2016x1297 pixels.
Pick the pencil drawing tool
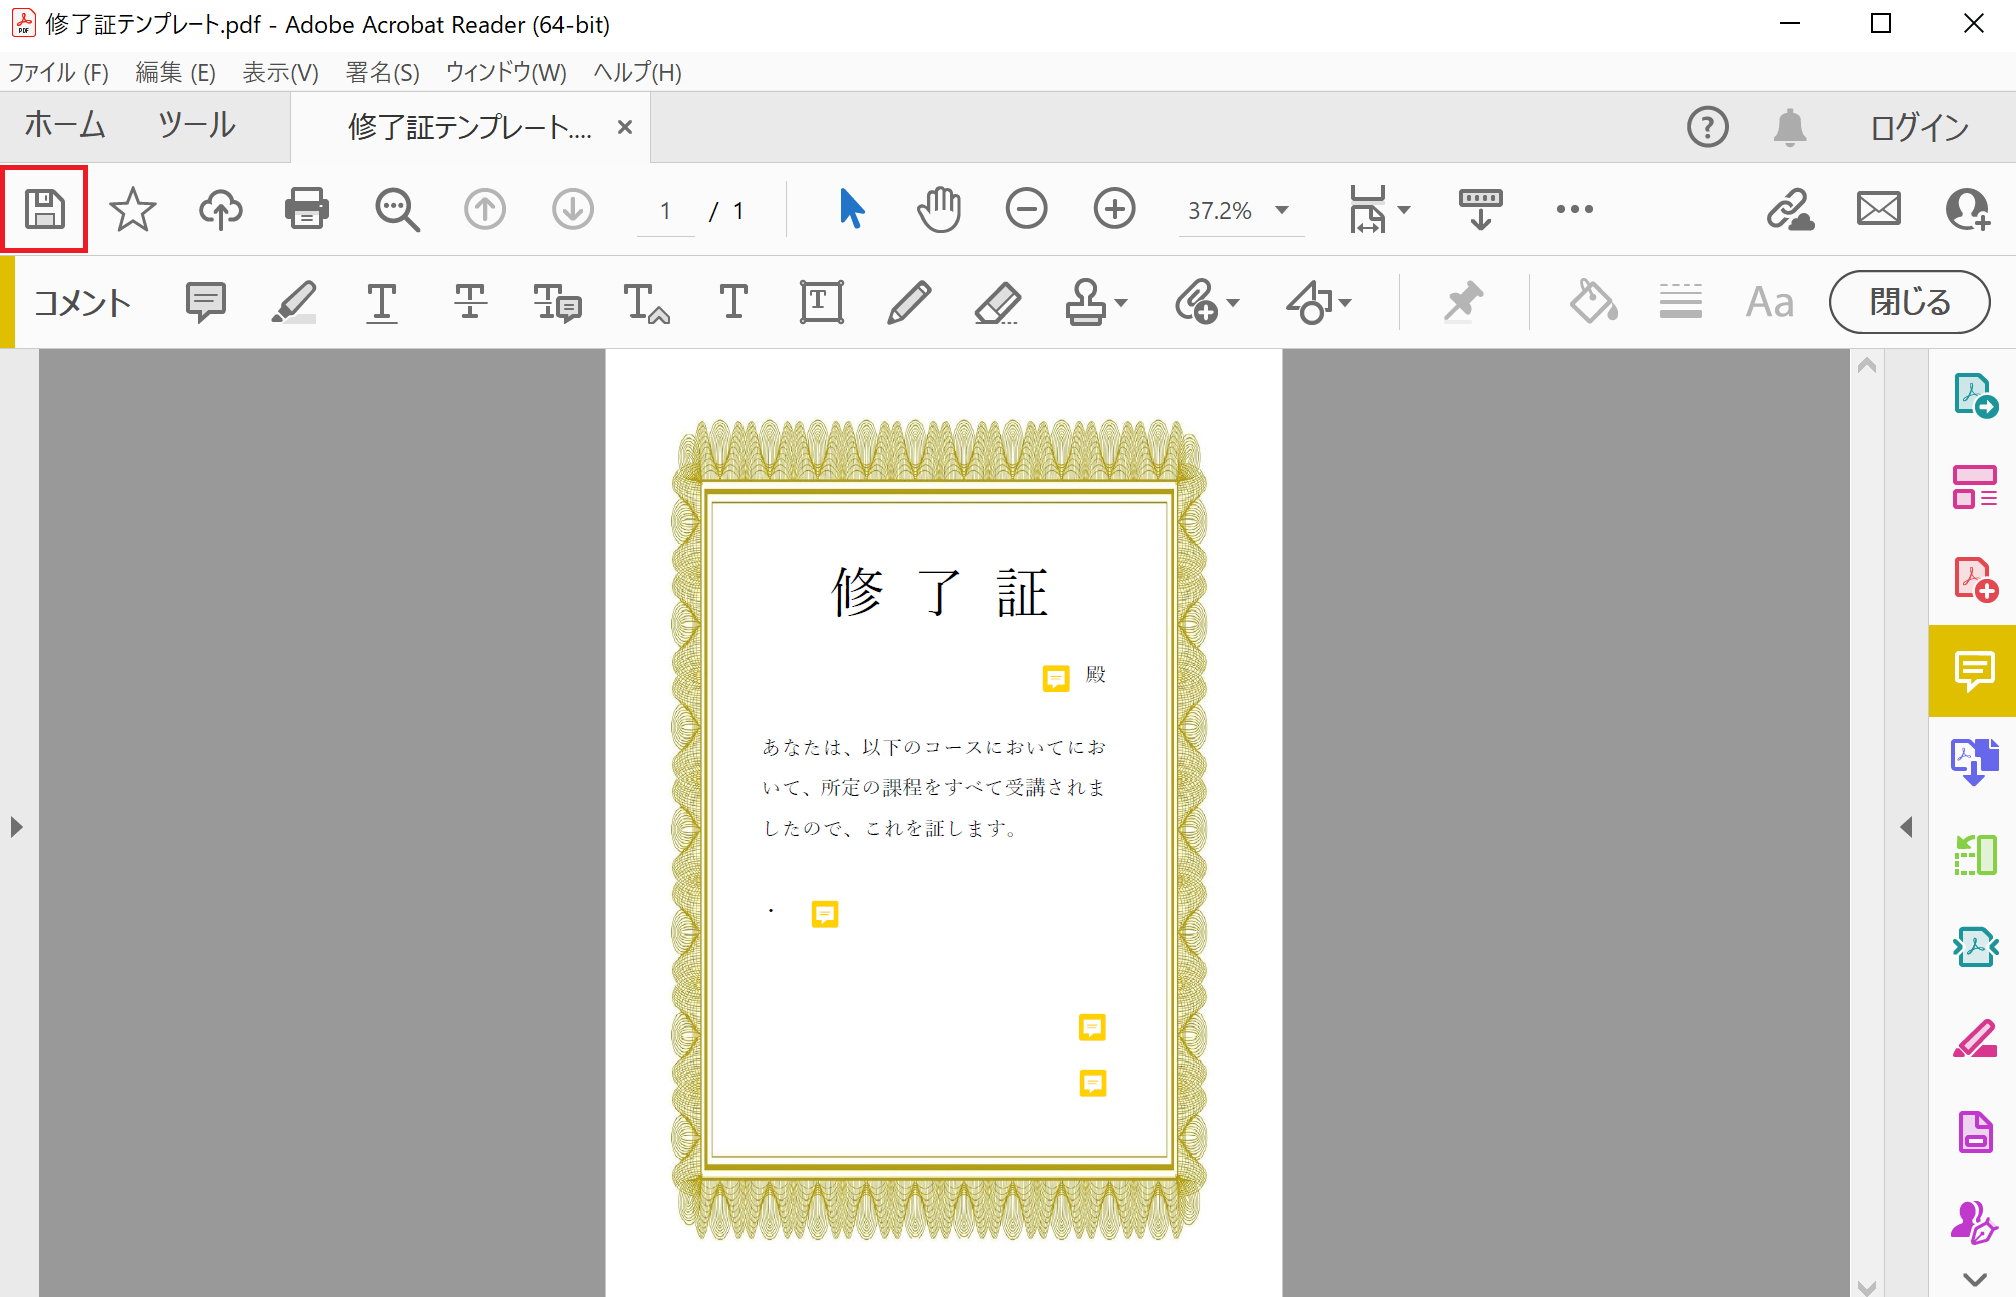pyautogui.click(x=909, y=302)
